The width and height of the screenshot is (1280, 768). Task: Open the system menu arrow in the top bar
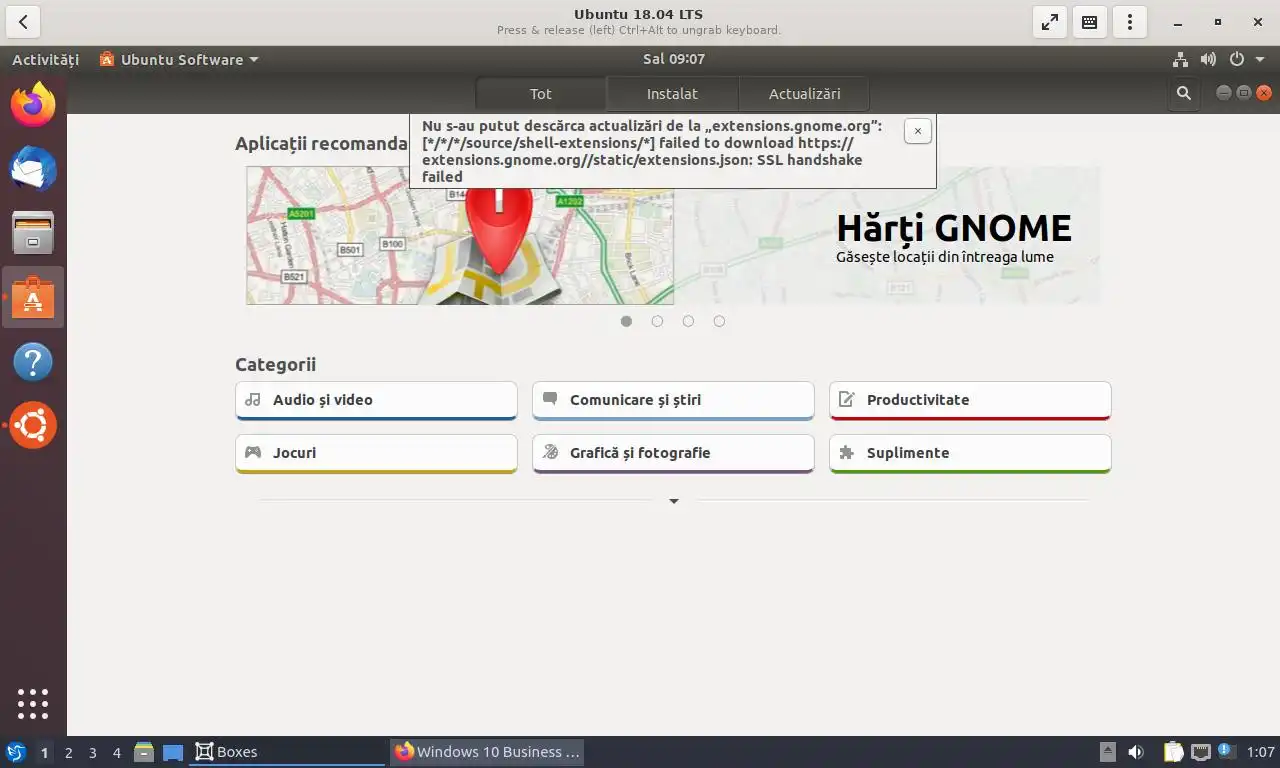pos(1259,59)
